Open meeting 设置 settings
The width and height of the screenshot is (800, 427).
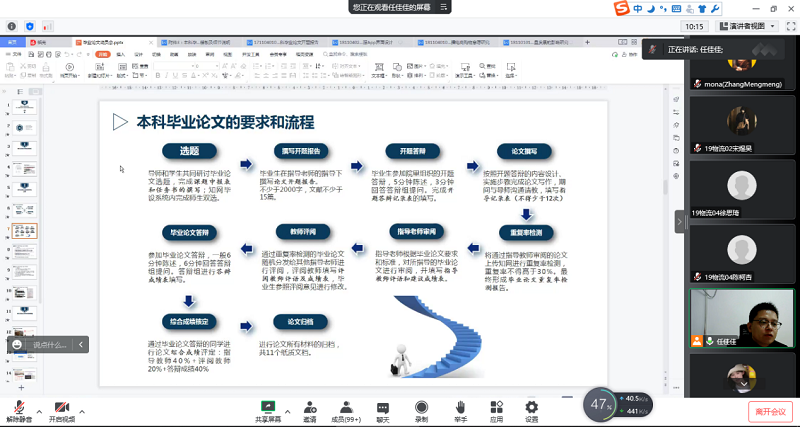tap(531, 410)
